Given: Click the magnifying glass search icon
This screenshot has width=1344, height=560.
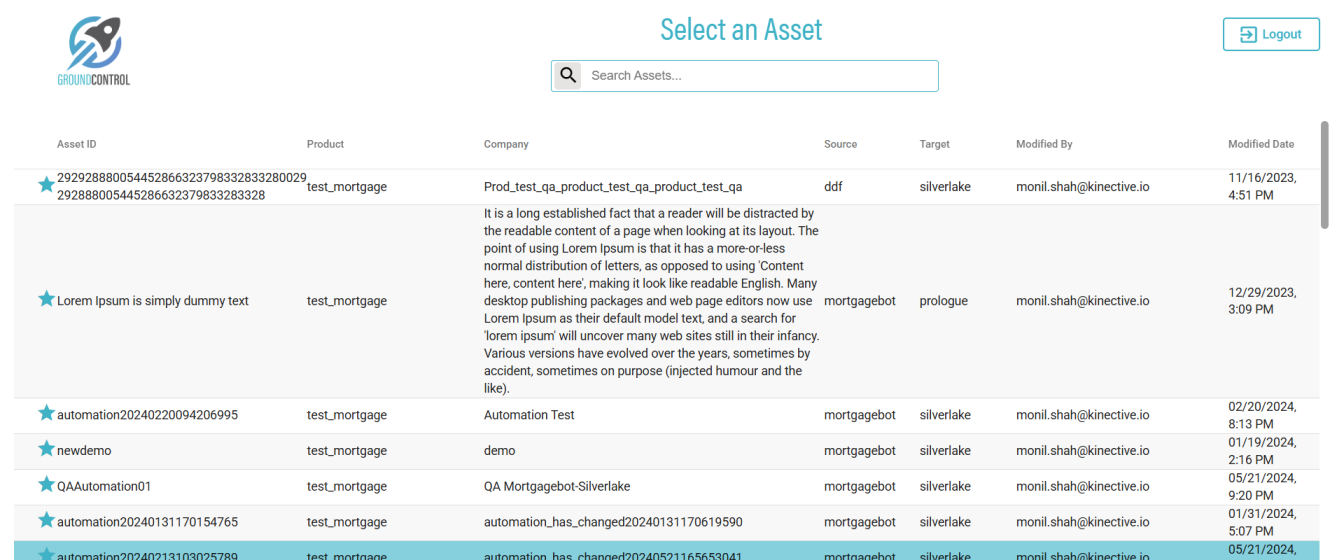Looking at the screenshot, I should (x=568, y=75).
